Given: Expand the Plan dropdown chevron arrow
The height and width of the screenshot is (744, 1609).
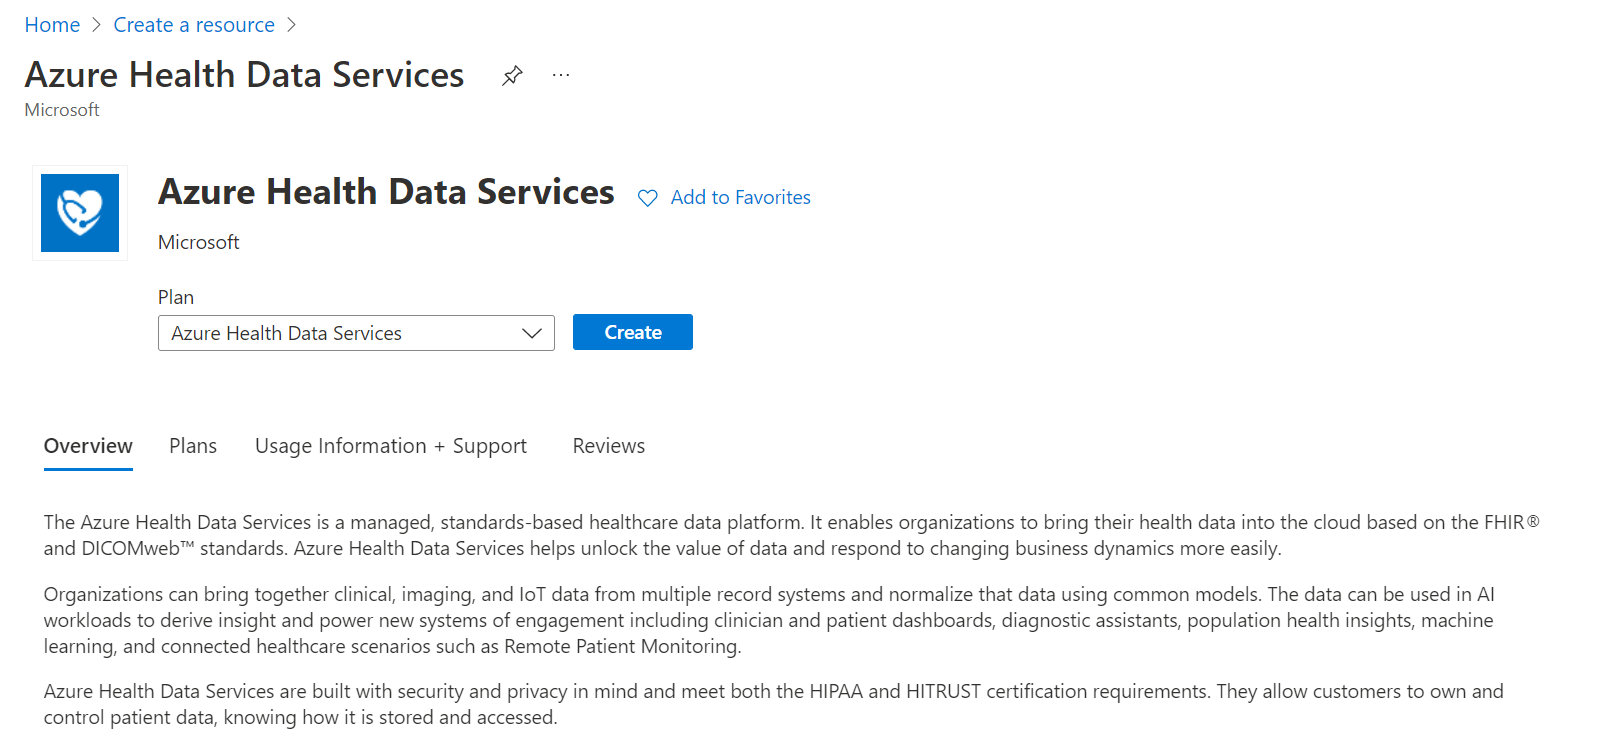Looking at the screenshot, I should click(x=532, y=333).
